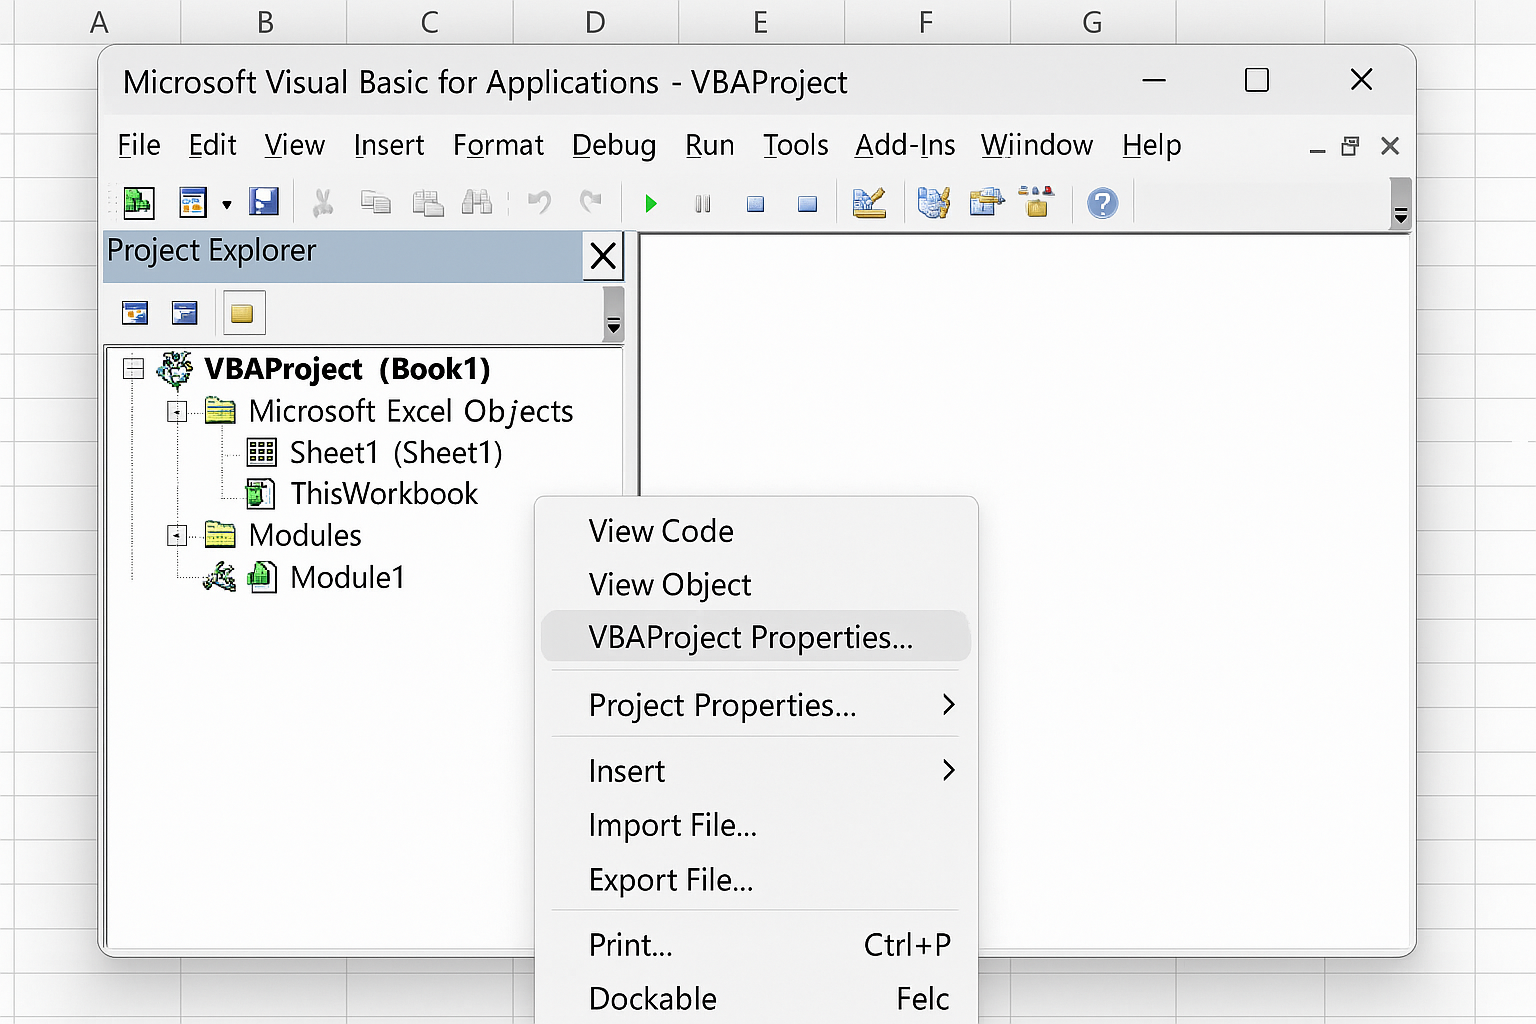Click the folder icon beside Modules
Screen dimensions: 1536x1024
coord(220,535)
